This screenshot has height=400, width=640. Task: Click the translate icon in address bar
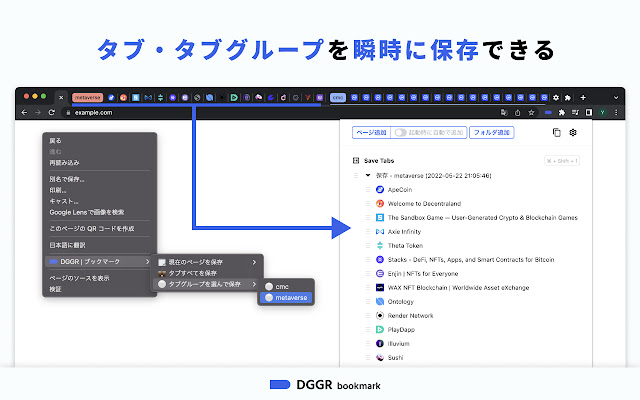(x=504, y=112)
